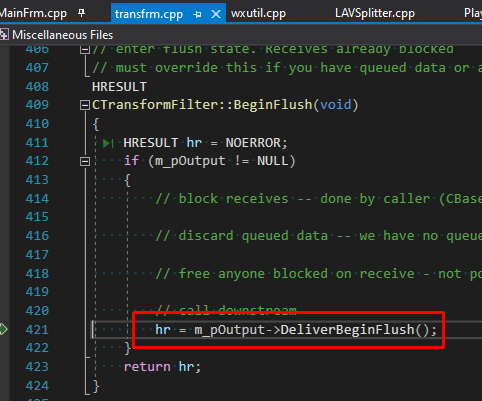Open the LAVSplitter.cpp tab
The height and width of the screenshot is (401, 482).
pyautogui.click(x=375, y=14)
